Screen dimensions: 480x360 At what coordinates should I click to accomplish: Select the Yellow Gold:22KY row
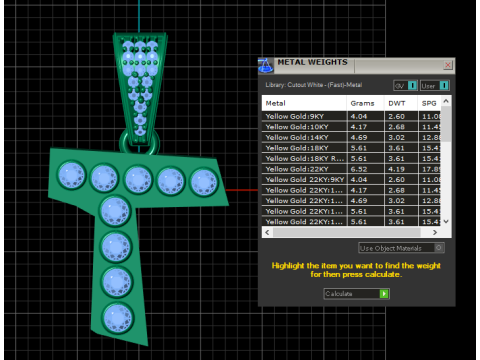click(352, 169)
